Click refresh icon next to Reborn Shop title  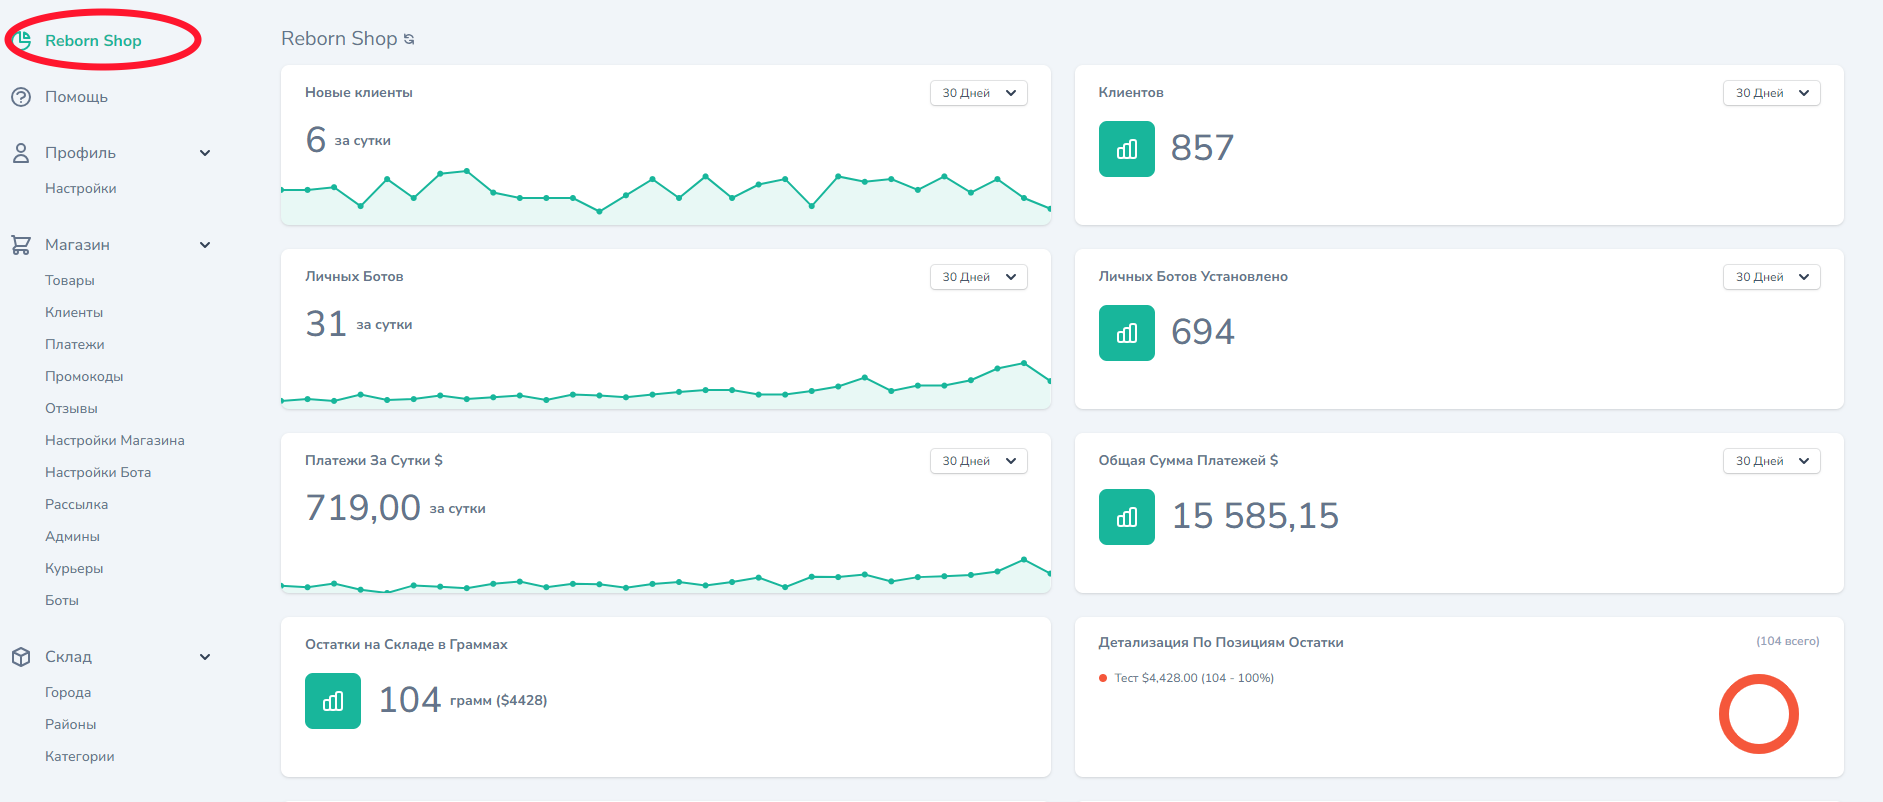pyautogui.click(x=409, y=39)
